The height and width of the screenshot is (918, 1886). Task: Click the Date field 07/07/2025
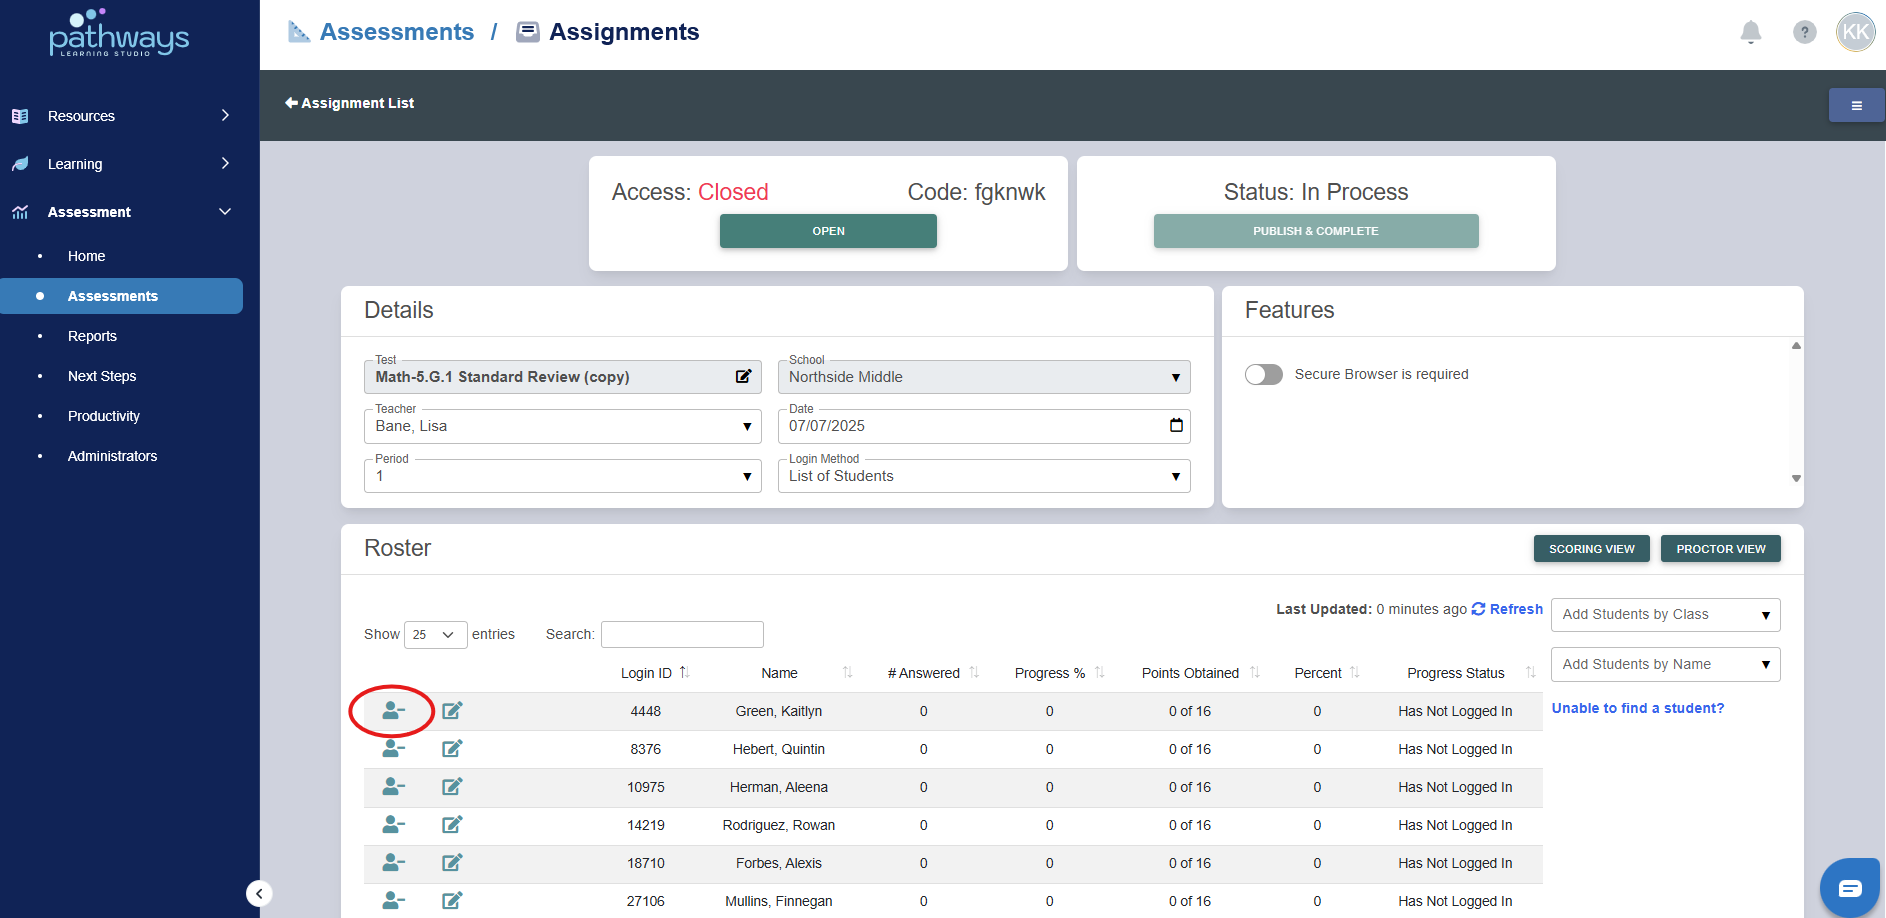984,426
